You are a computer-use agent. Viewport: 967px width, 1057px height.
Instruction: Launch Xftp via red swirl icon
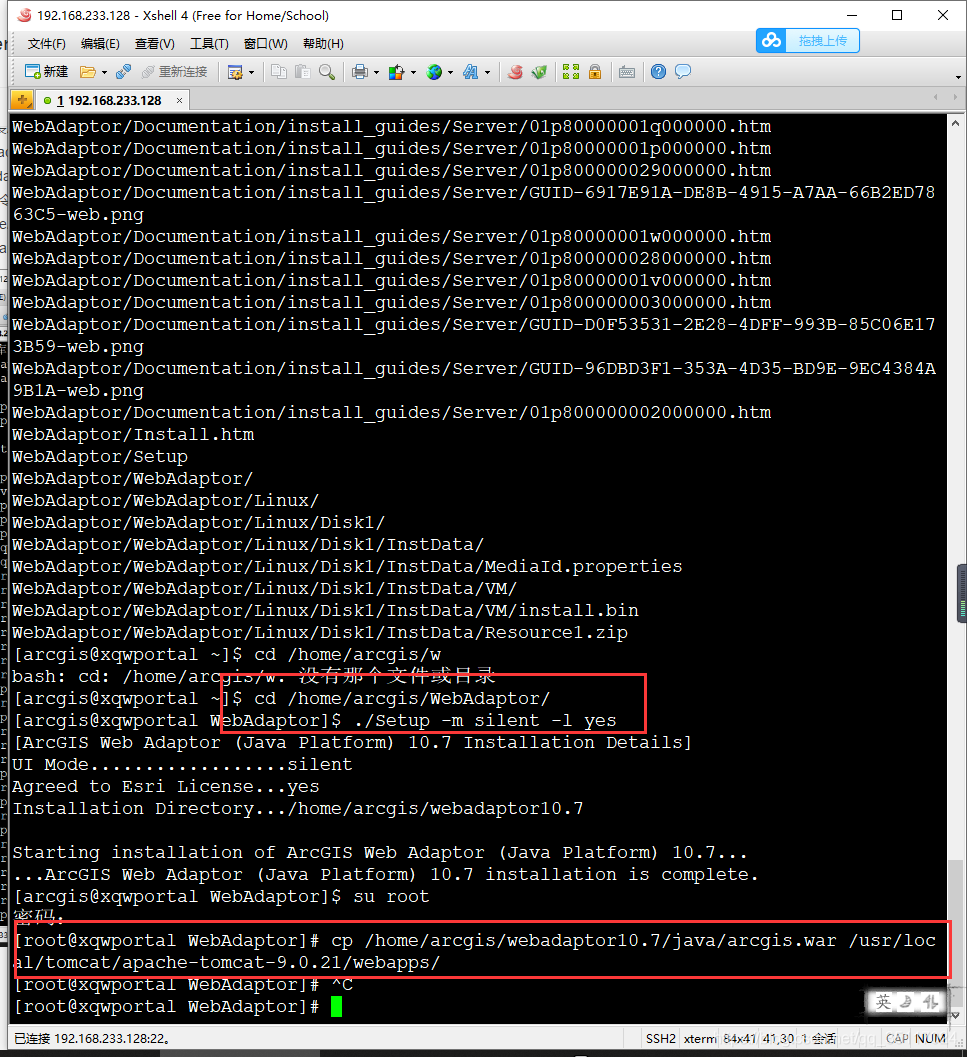click(515, 71)
